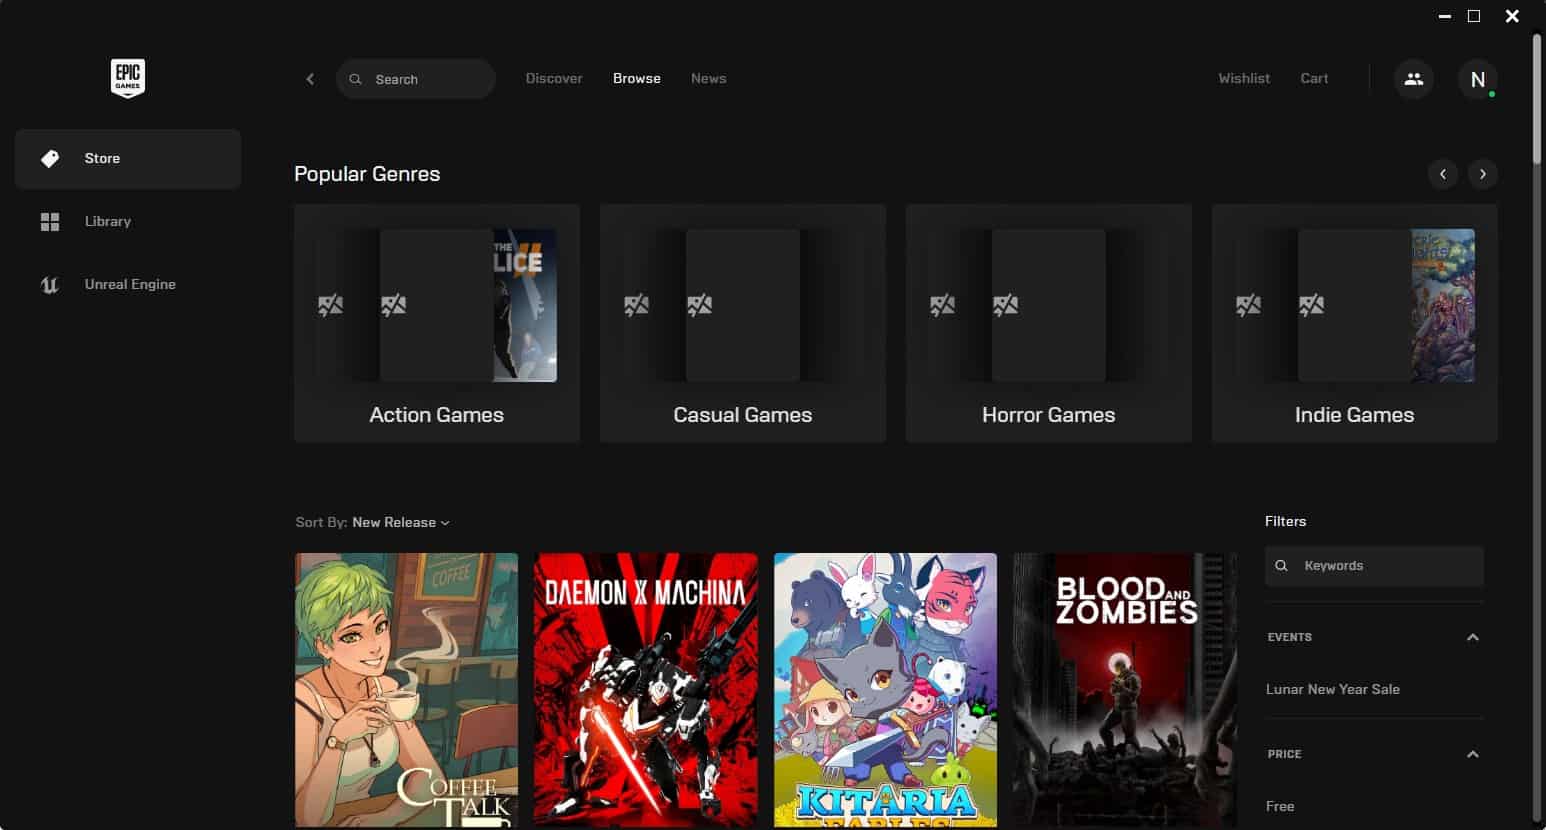The height and width of the screenshot is (830, 1546).
Task: Show next Popular Genres with right arrow
Action: (1483, 174)
